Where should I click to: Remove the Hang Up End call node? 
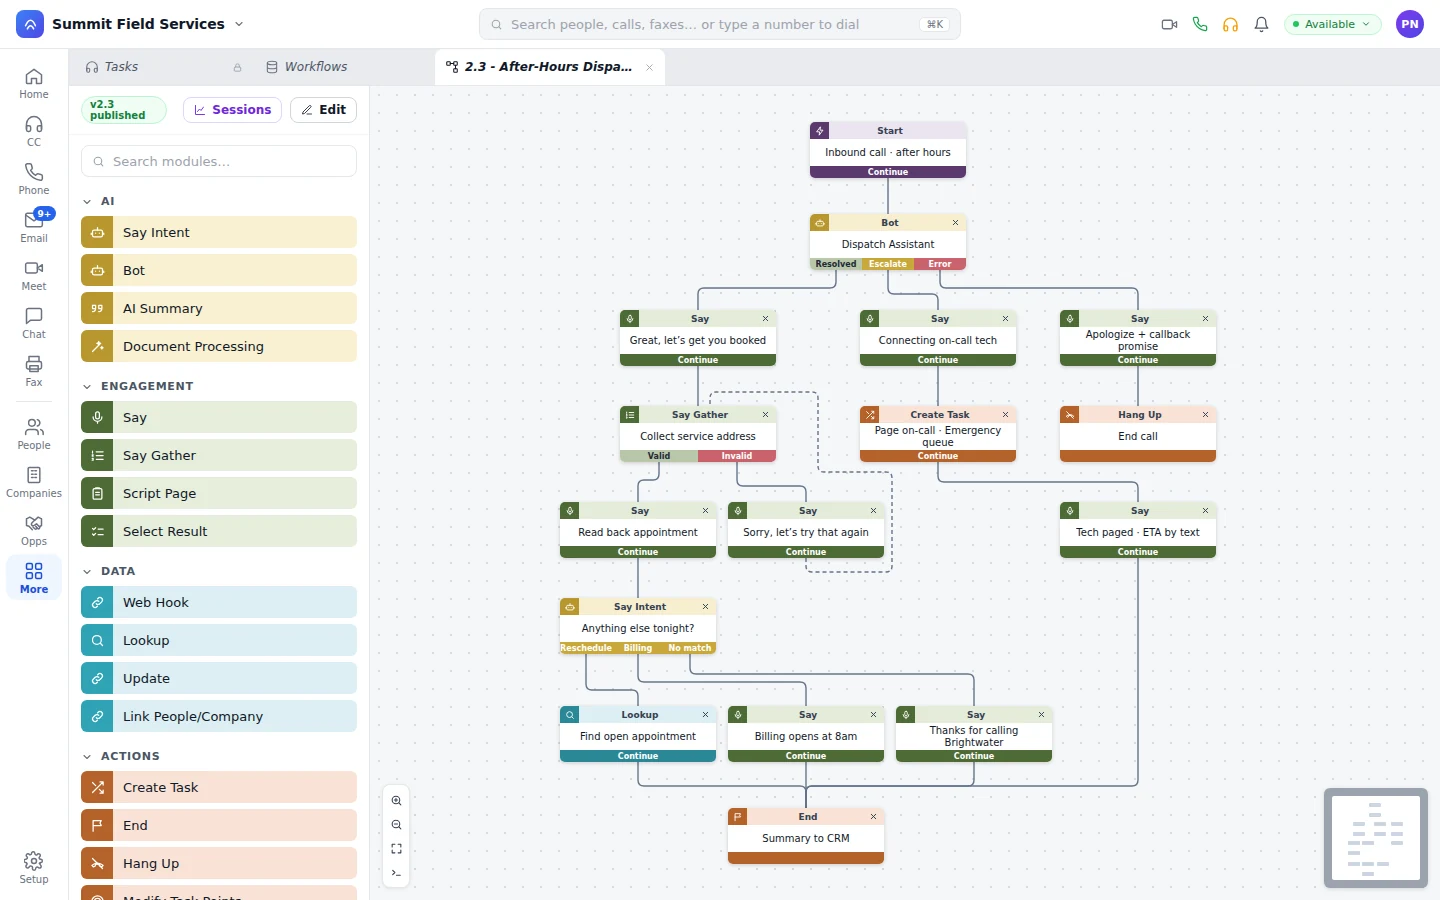(x=1205, y=415)
